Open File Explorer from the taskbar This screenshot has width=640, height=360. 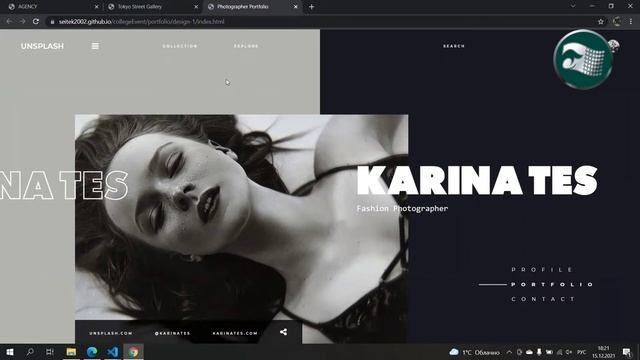[71, 352]
